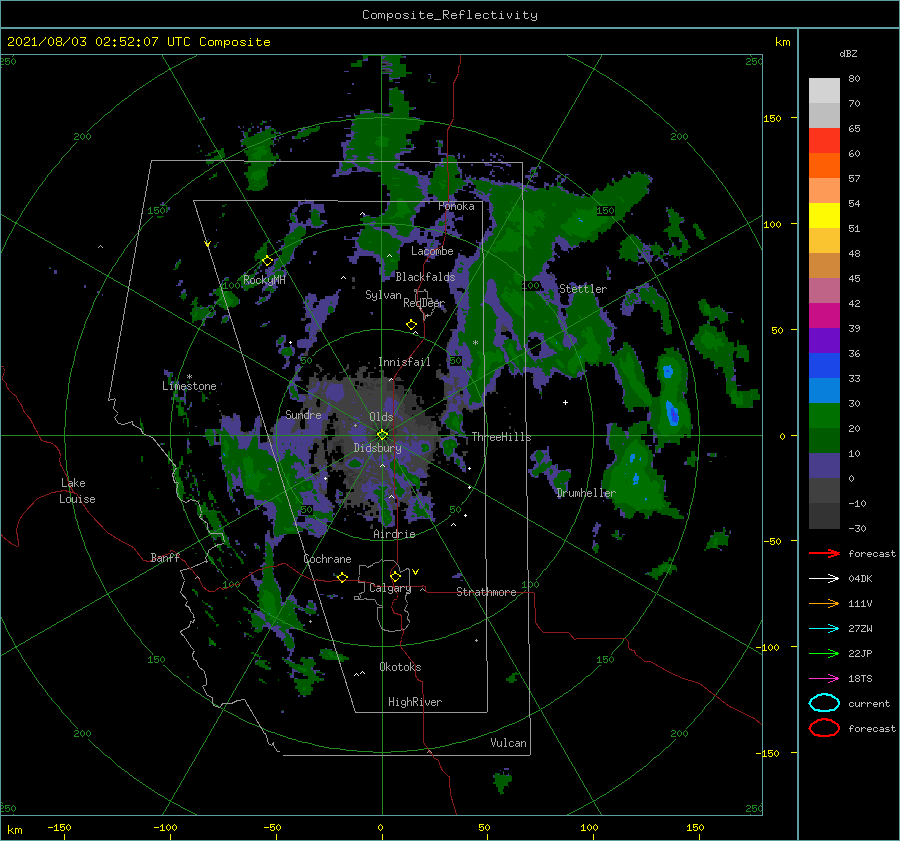The height and width of the screenshot is (841, 900).
Task: Click the Blackfalds city label
Action: (425, 277)
